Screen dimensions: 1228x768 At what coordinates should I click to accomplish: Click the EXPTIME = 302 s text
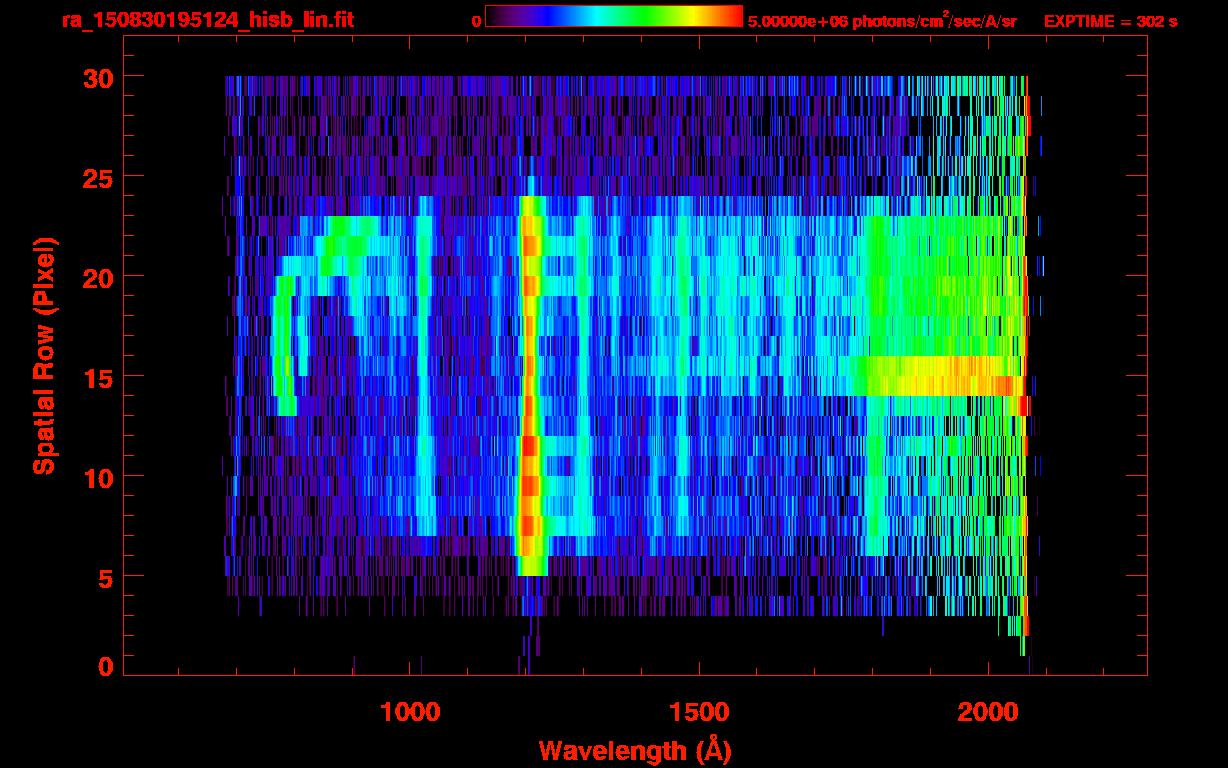1110,21
